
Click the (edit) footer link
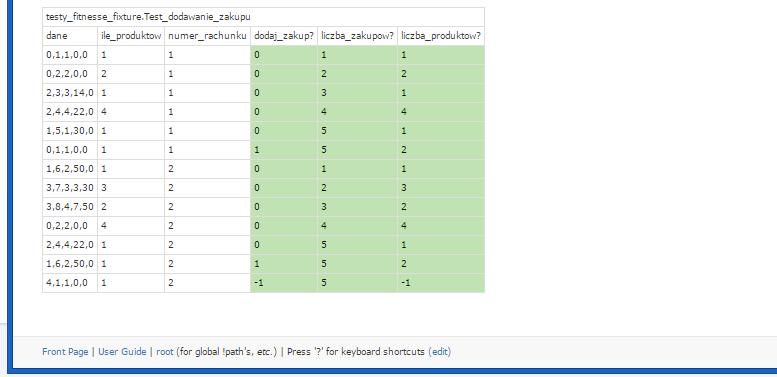(x=440, y=352)
